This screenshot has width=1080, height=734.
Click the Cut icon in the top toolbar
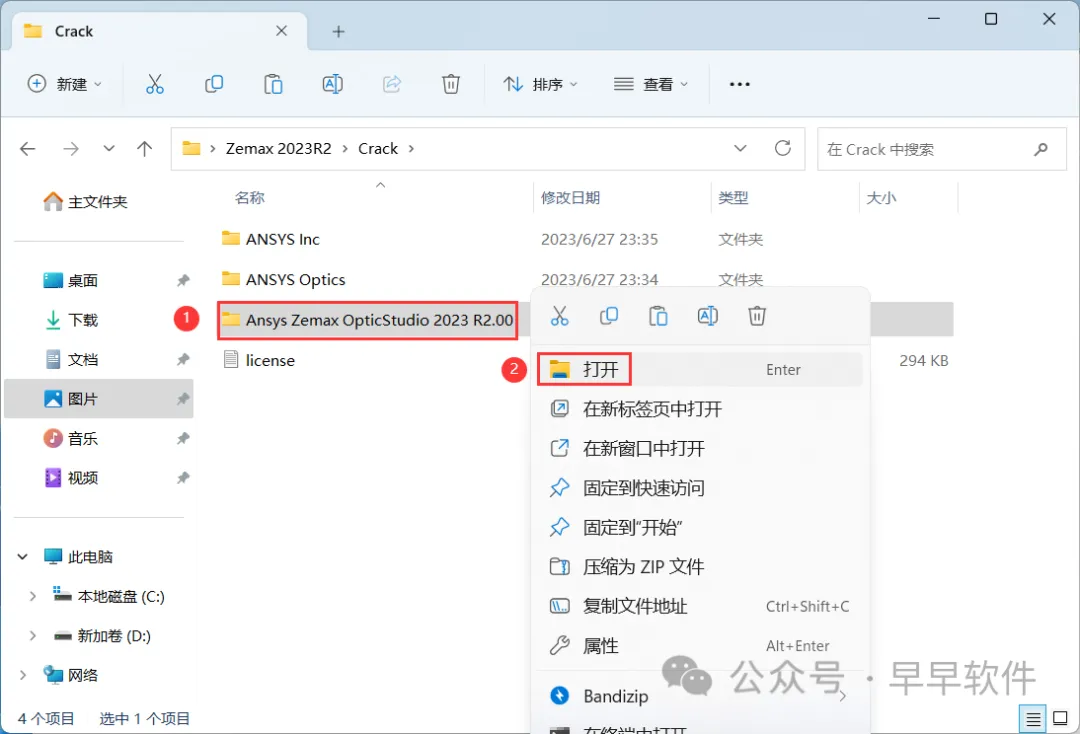pyautogui.click(x=155, y=84)
